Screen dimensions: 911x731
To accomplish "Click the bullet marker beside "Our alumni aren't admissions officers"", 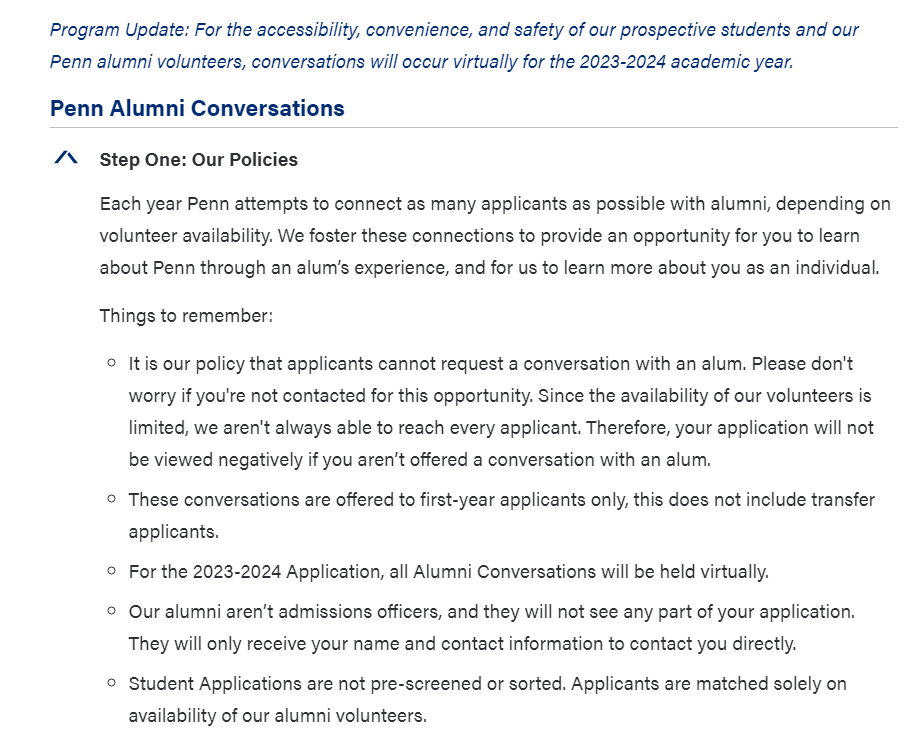I will coord(111,609).
